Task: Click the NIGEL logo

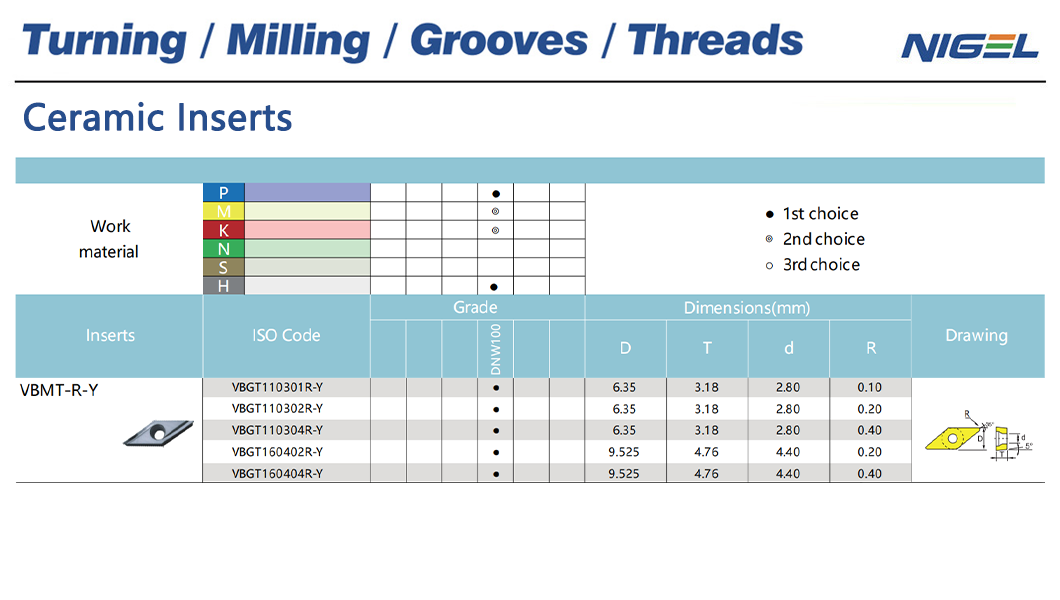Action: point(969,46)
